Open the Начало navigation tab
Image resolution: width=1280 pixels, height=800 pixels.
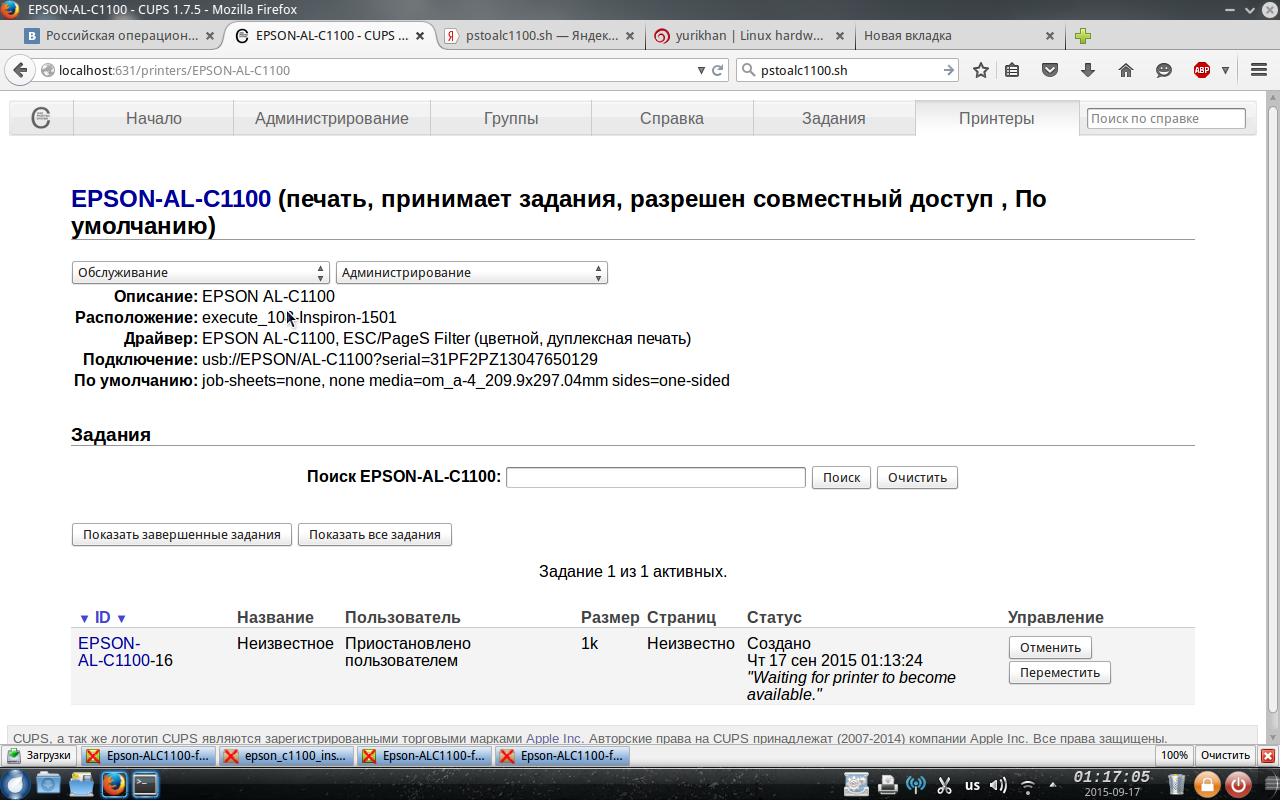[154, 118]
